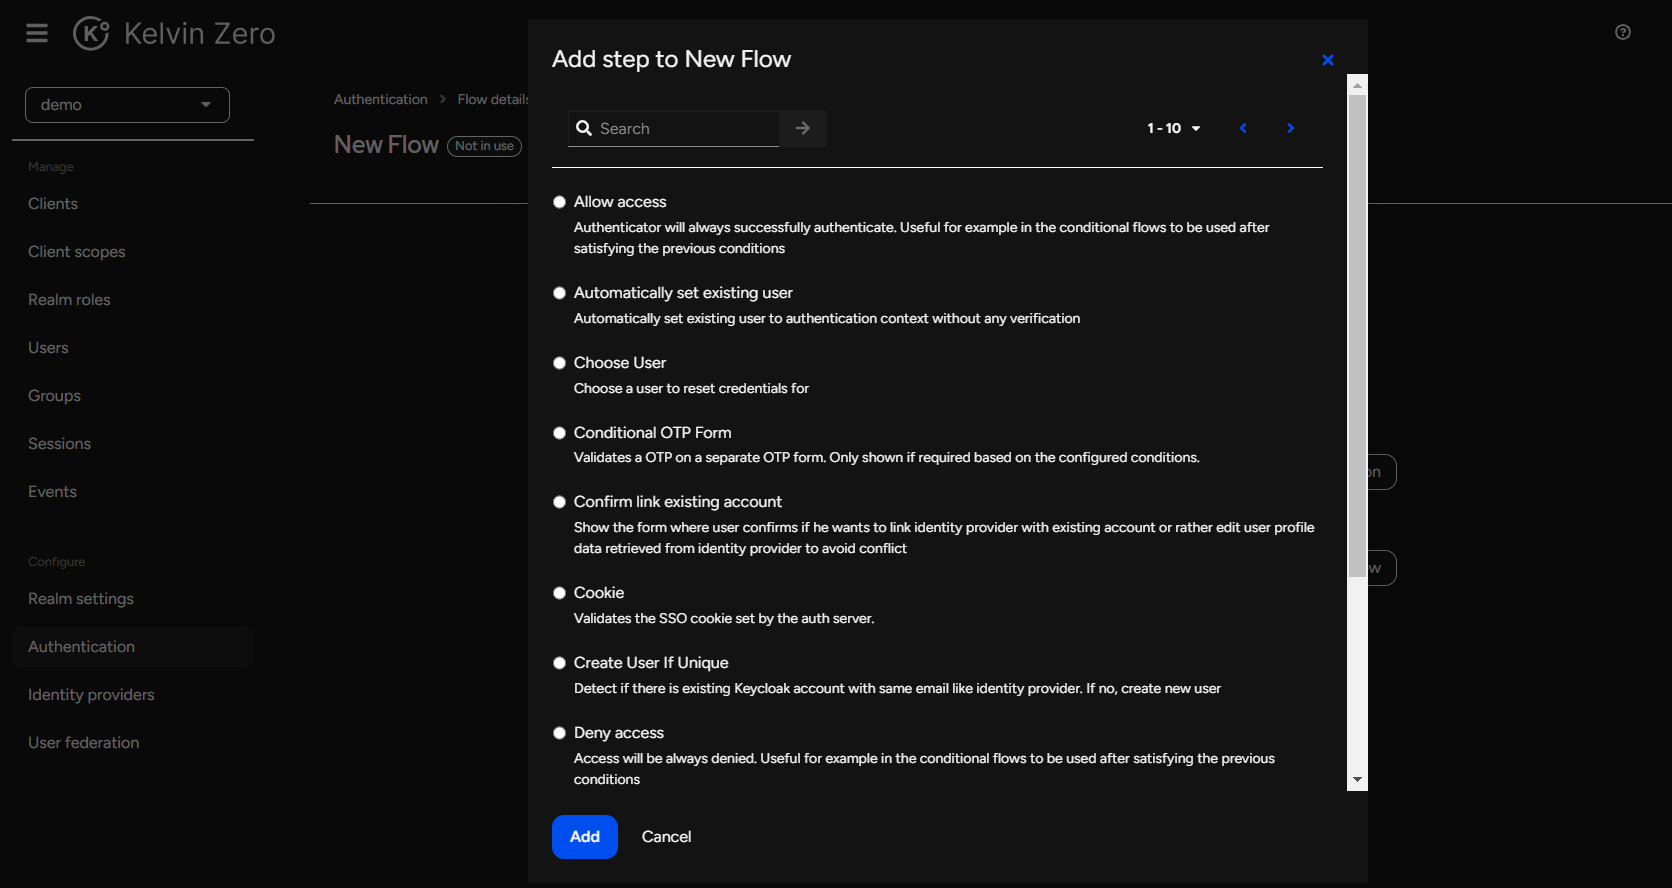Viewport: 1672px width, 888px height.
Task: Open Users in the sidebar
Action: point(48,348)
